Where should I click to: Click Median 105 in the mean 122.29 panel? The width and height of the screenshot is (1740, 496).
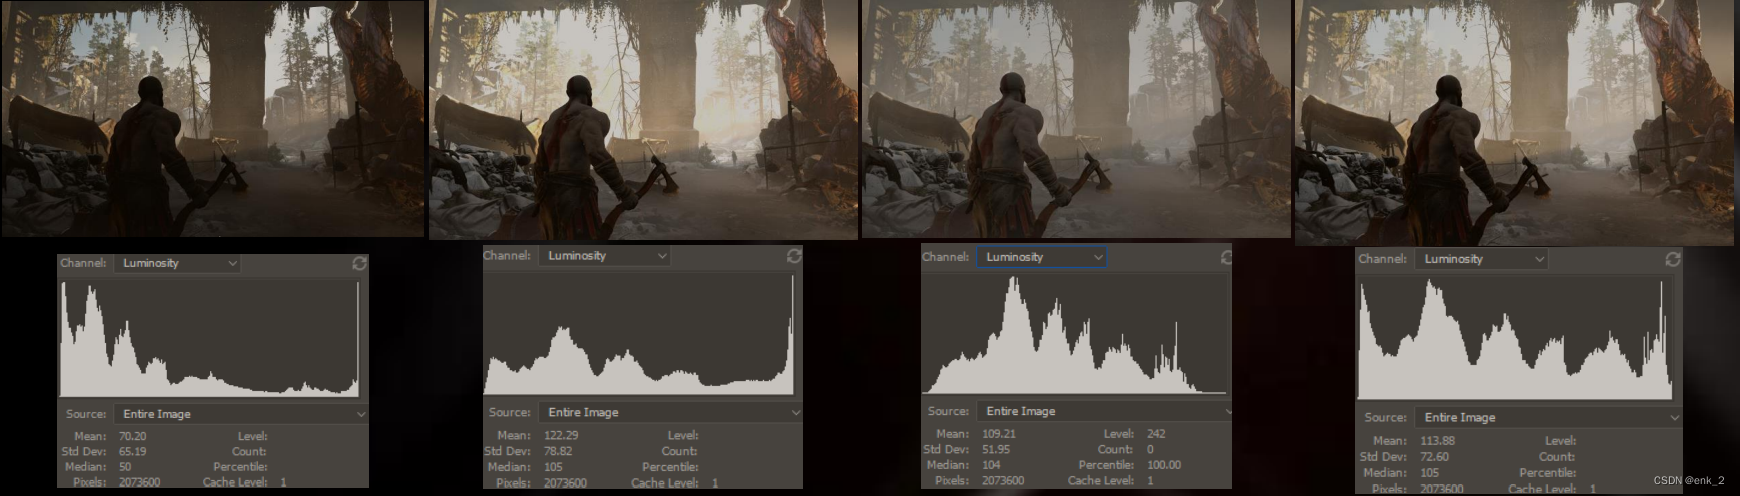553,467
